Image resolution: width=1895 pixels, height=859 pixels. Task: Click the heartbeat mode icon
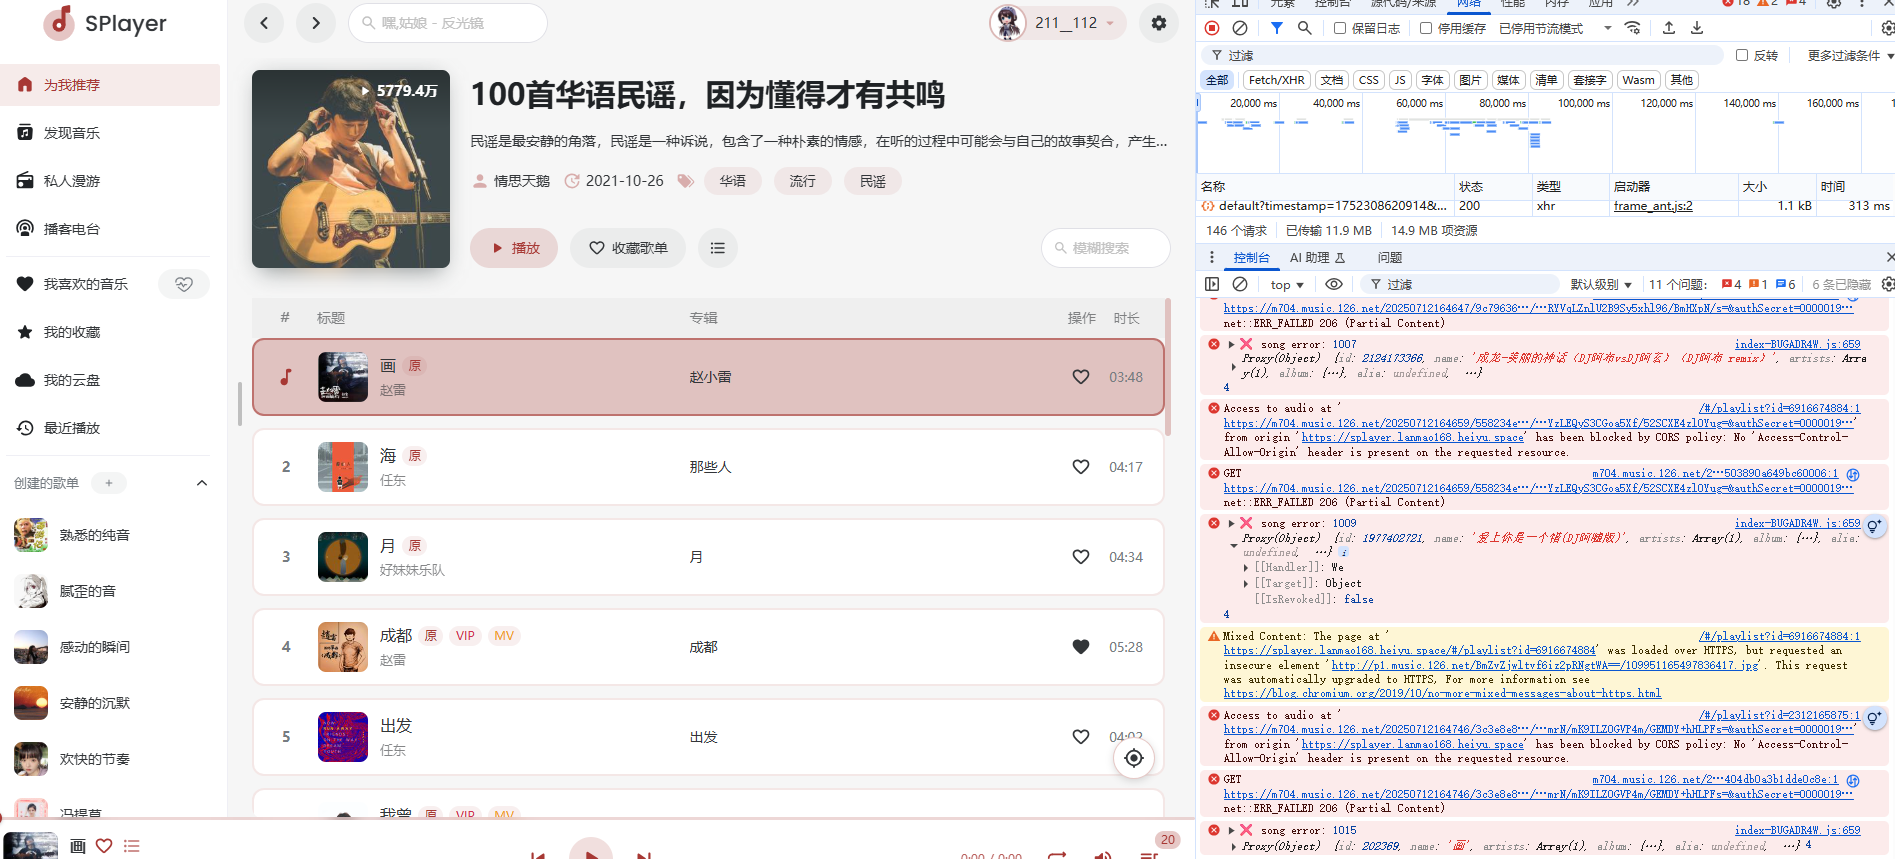coord(184,284)
